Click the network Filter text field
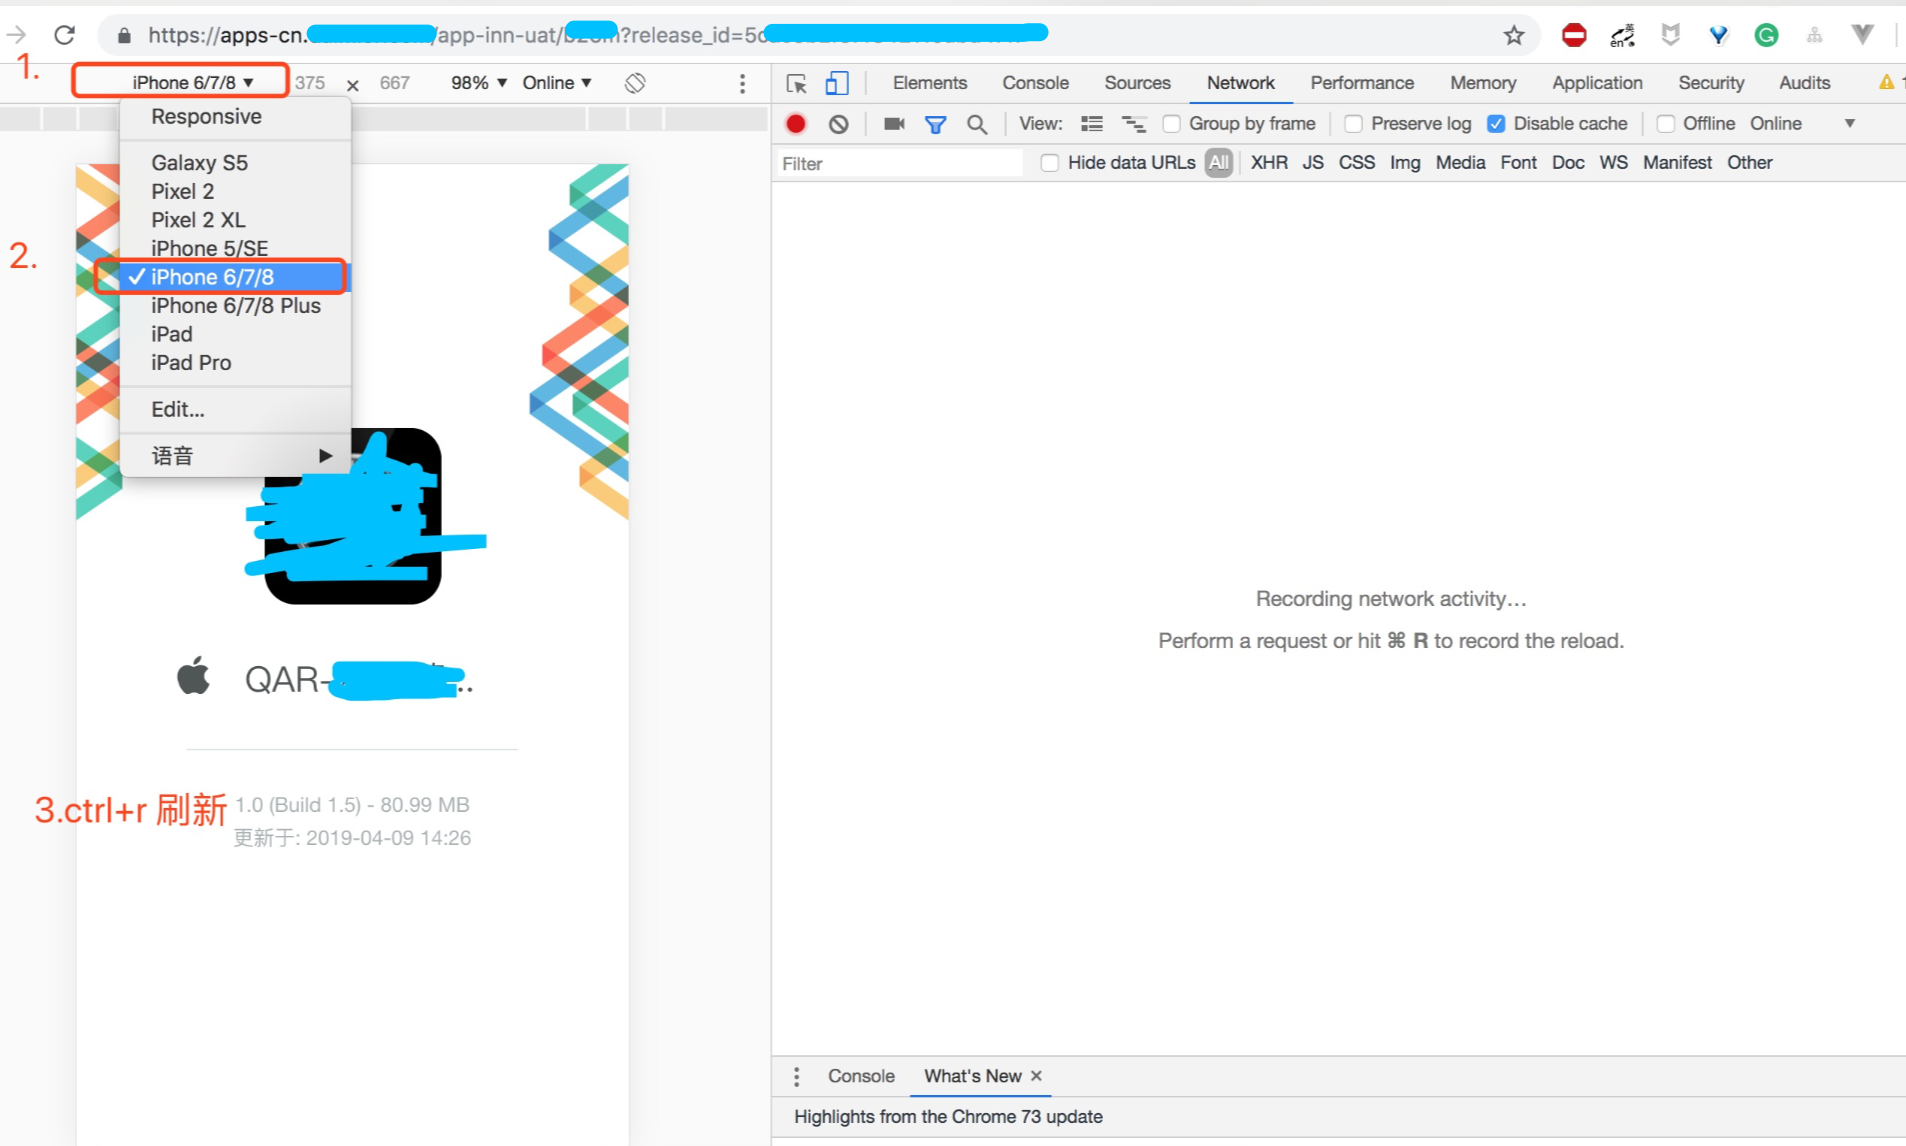This screenshot has width=1906, height=1146. coord(898,164)
